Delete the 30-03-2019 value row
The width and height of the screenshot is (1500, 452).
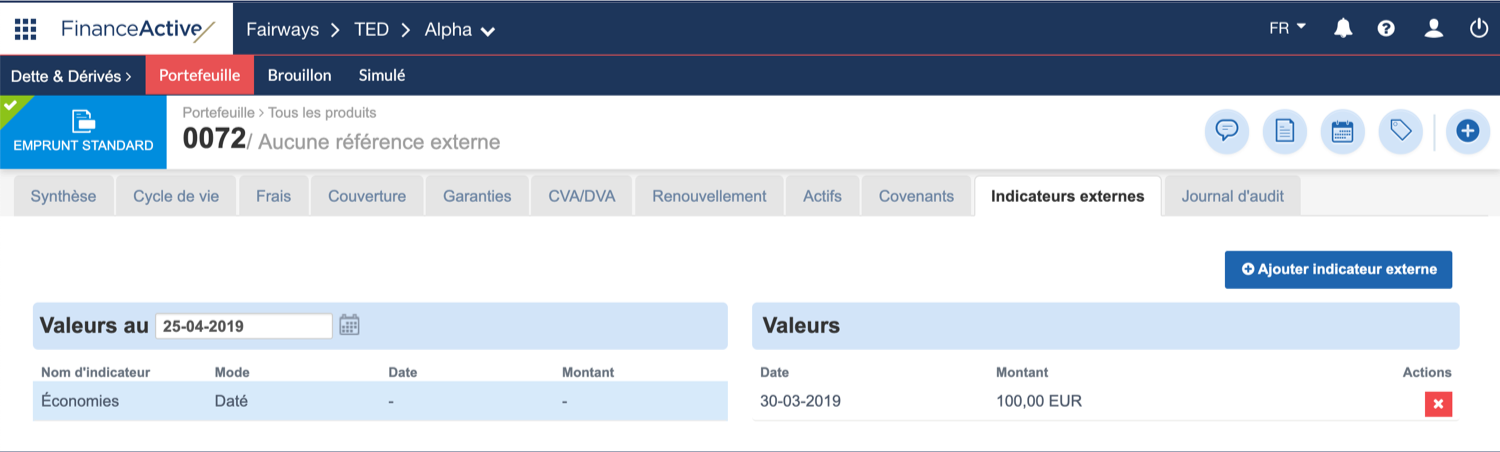pyautogui.click(x=1438, y=404)
